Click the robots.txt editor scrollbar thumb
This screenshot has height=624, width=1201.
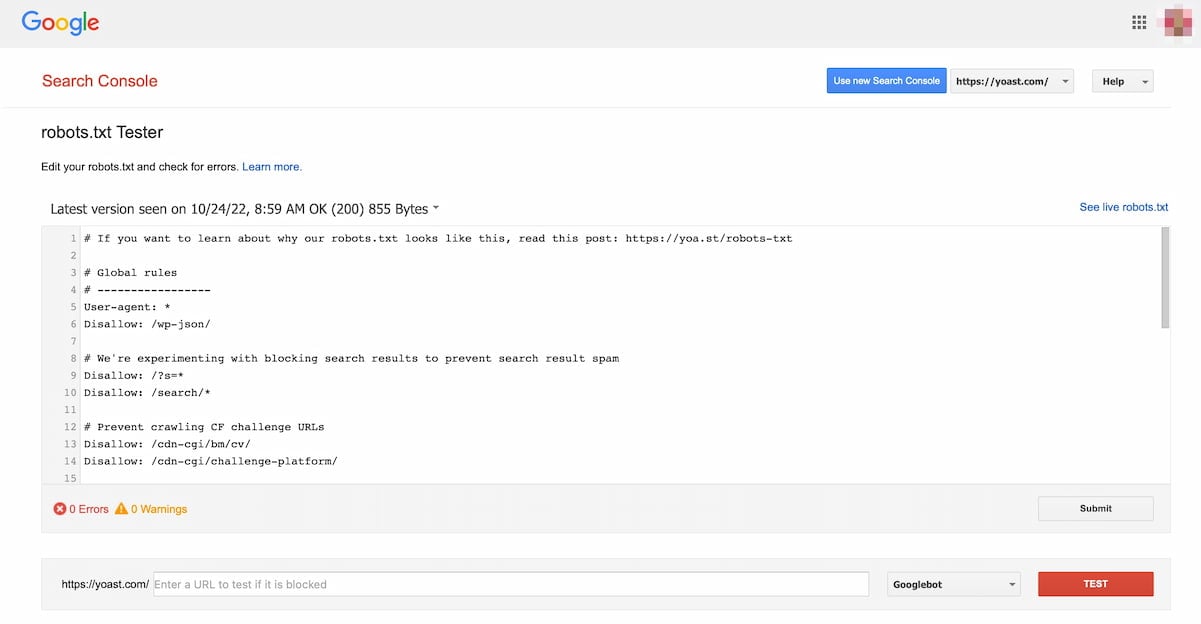(1165, 277)
